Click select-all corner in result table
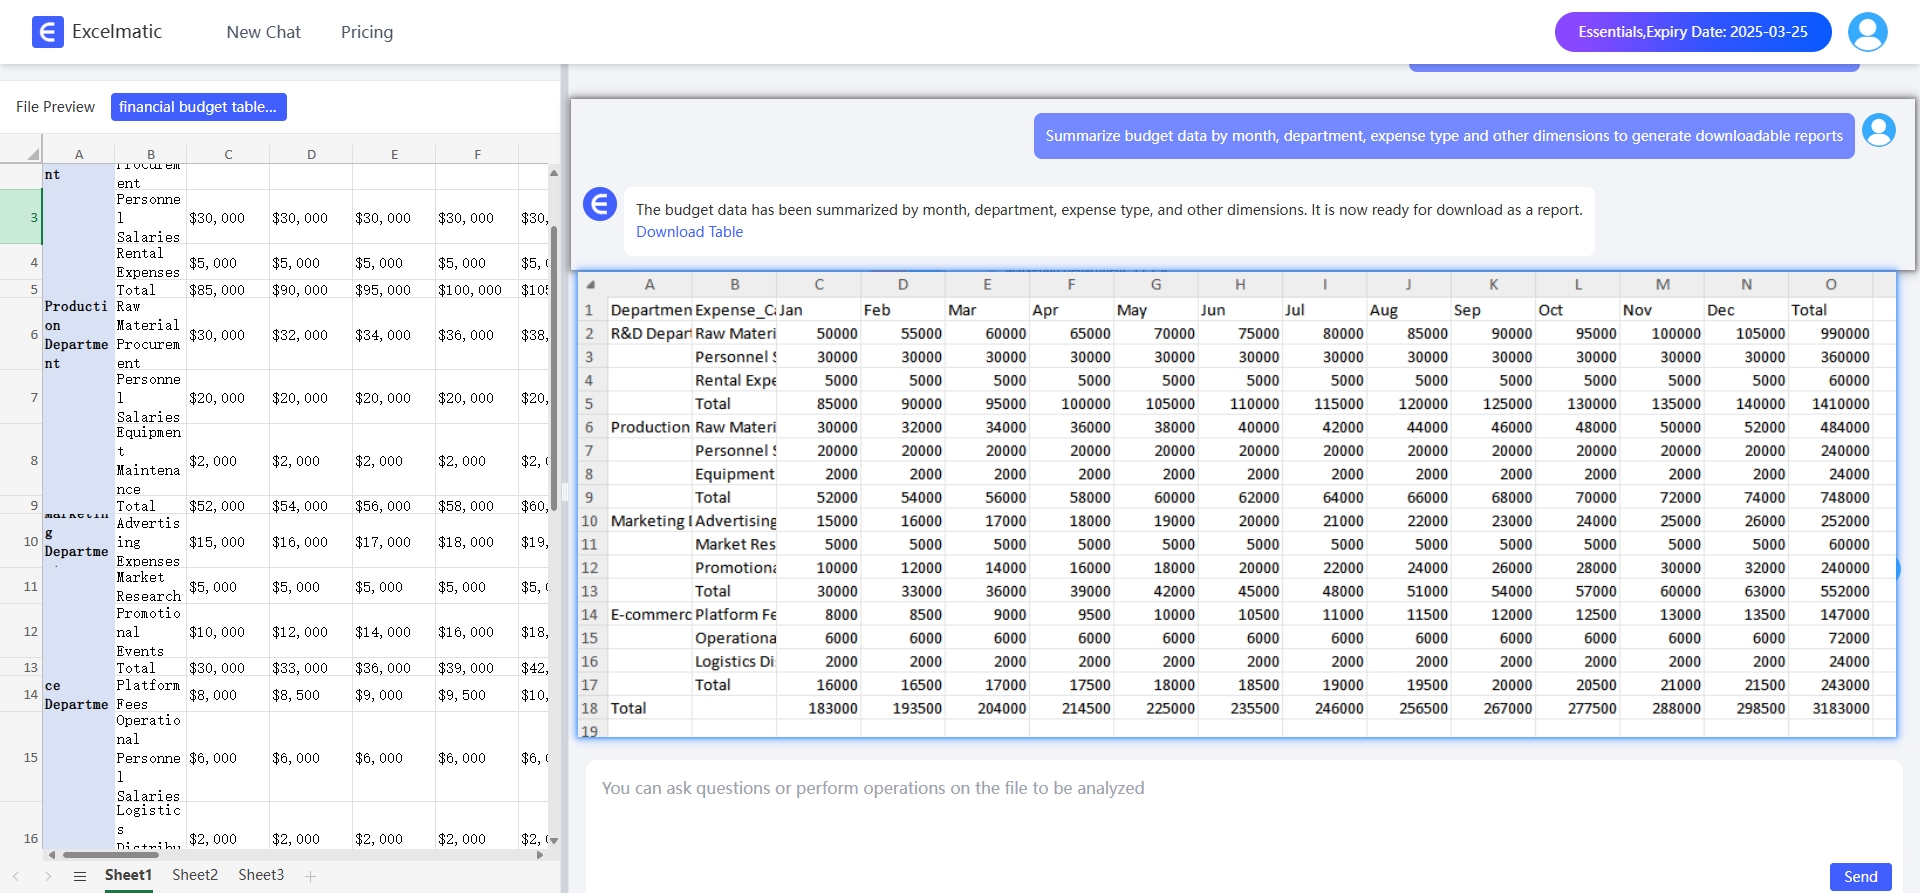Screen dimensions: 1920x893 click(x=591, y=285)
